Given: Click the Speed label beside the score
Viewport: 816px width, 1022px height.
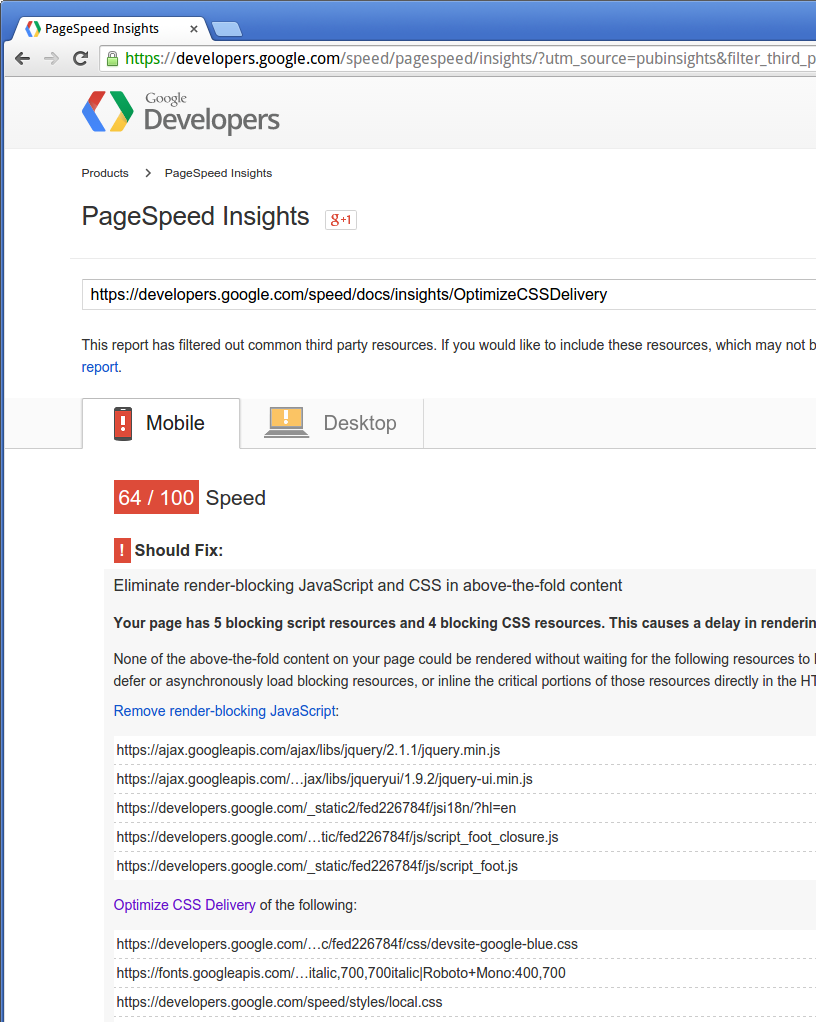Looking at the screenshot, I should [236, 498].
